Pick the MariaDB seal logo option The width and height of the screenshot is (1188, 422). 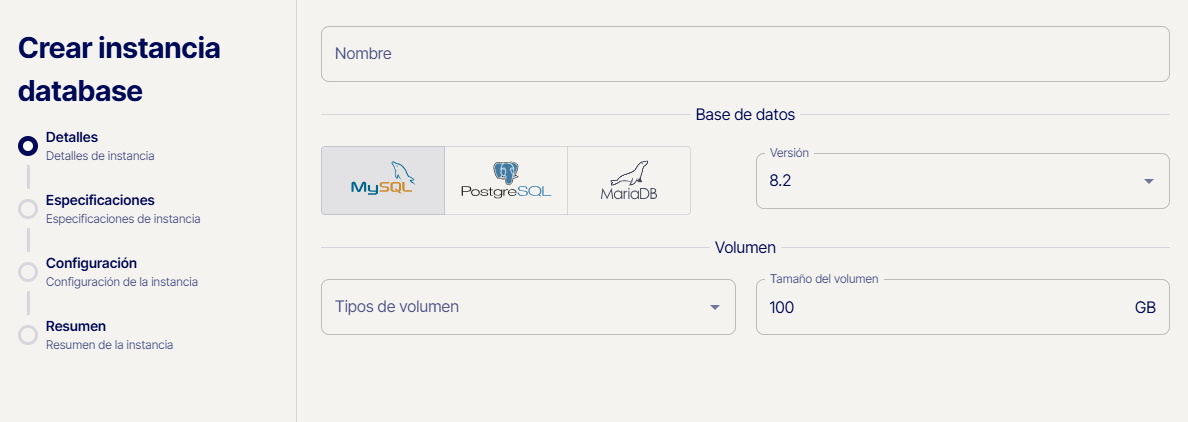point(629,180)
